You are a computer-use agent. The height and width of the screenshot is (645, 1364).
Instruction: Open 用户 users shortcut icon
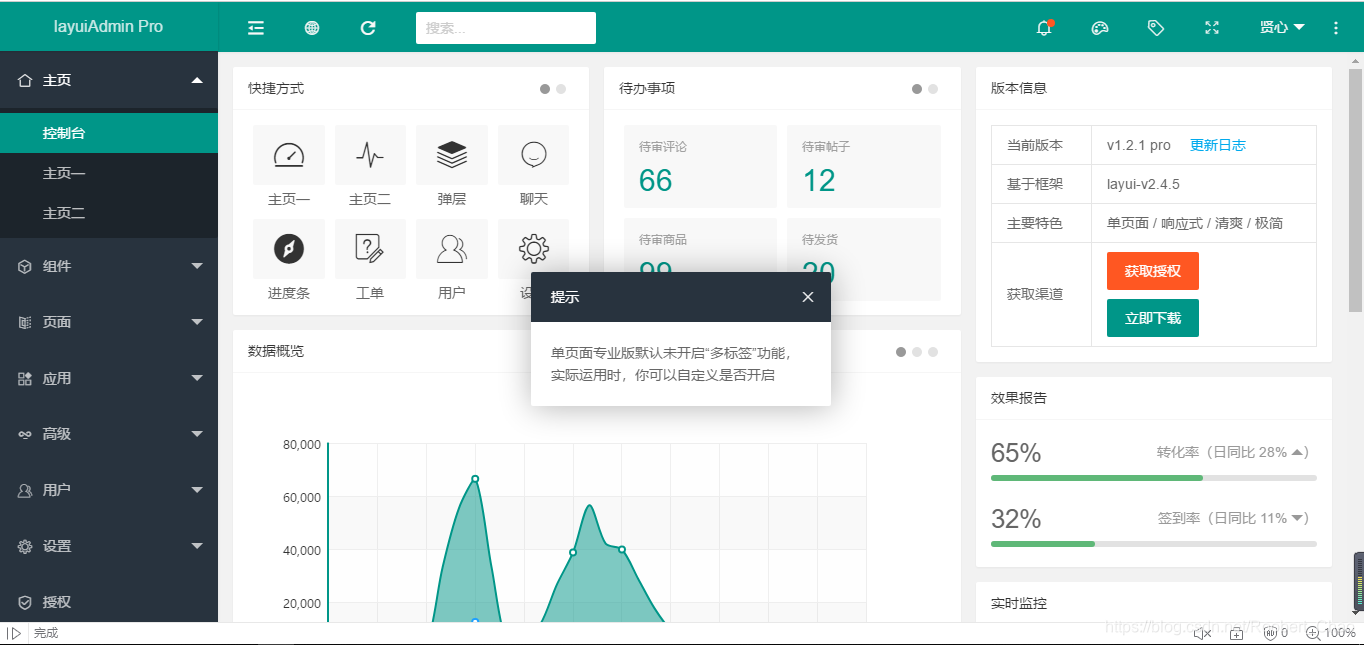(452, 249)
